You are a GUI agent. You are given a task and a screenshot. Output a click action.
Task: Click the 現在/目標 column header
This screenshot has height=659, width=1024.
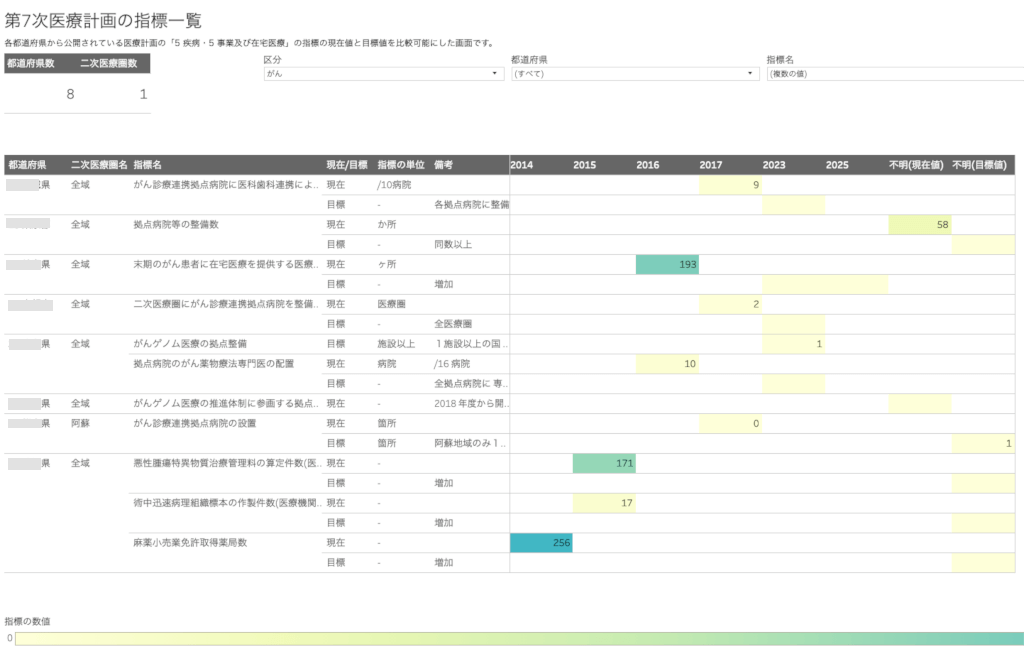click(347, 164)
